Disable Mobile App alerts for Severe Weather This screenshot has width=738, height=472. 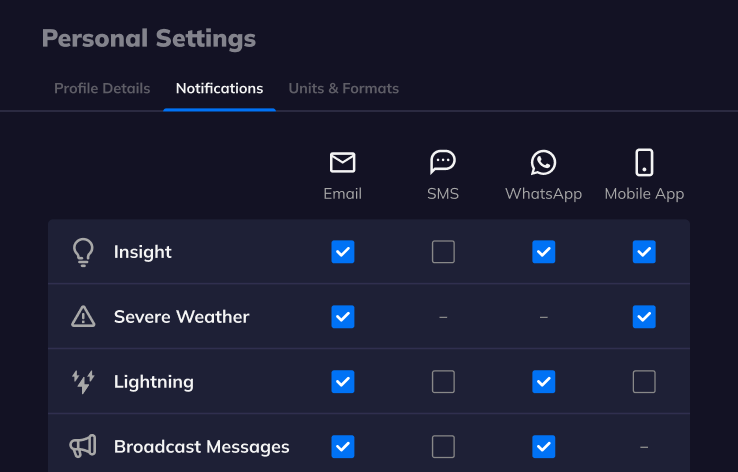[644, 317]
